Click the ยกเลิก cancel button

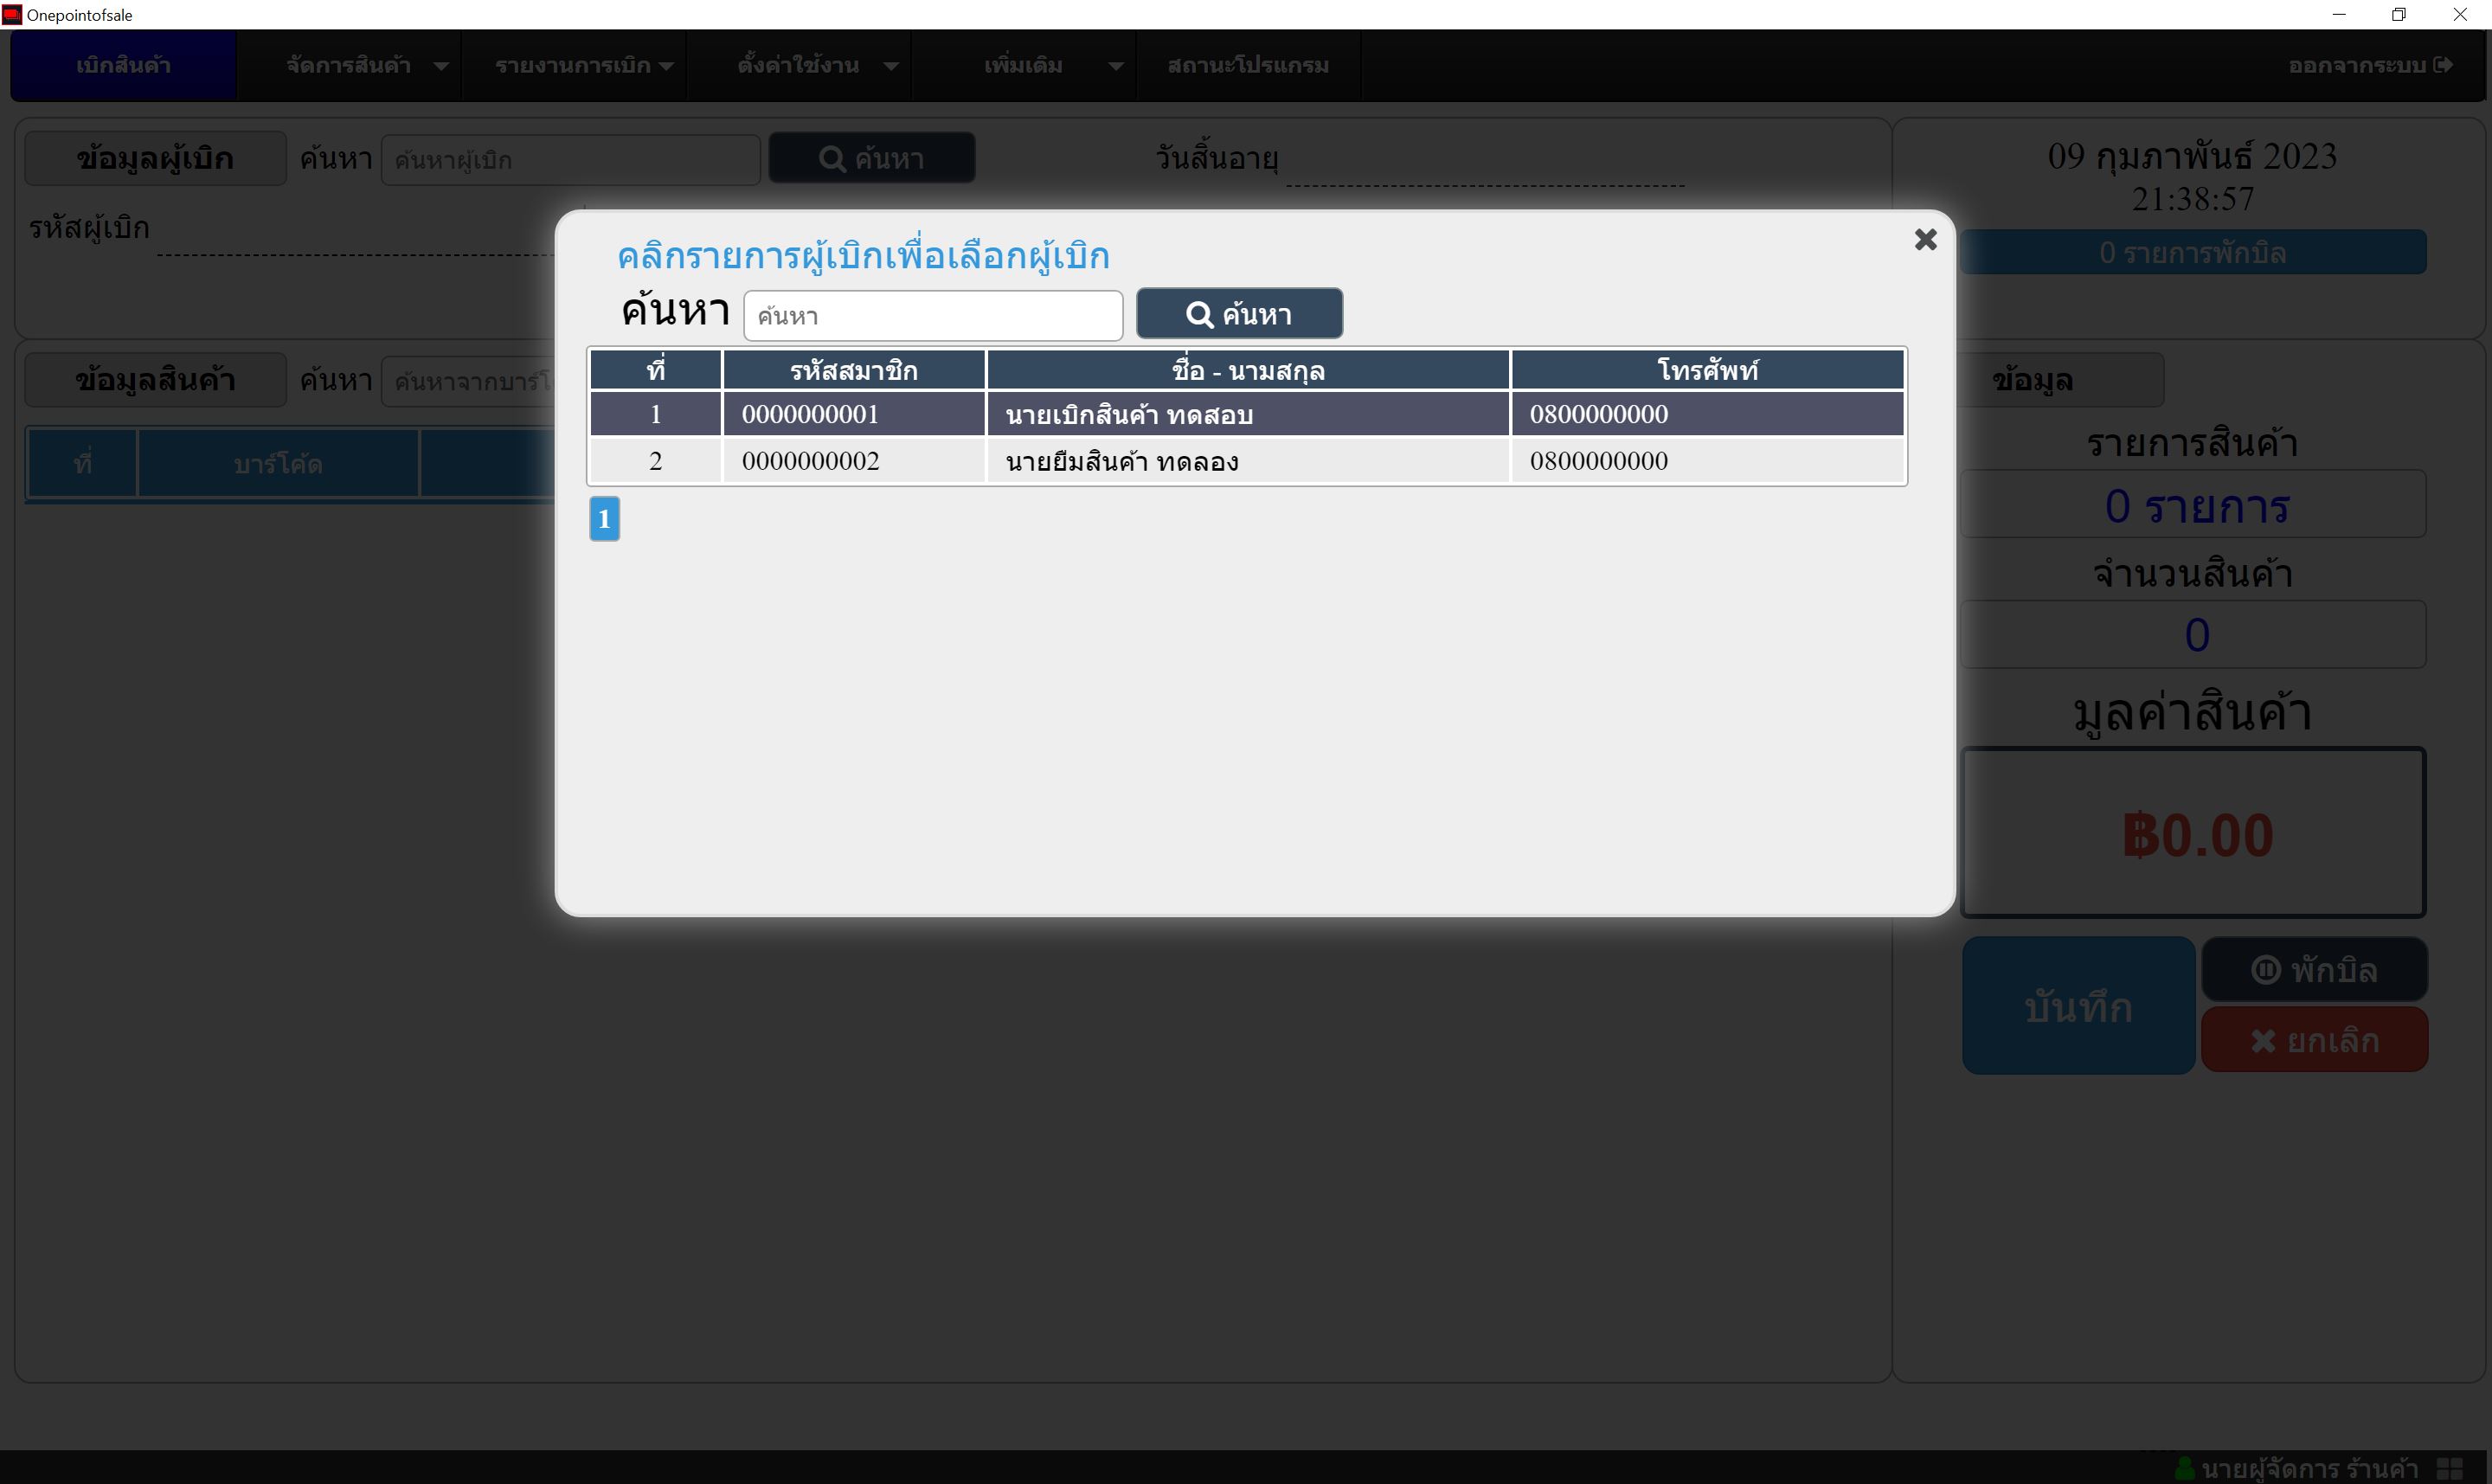[x=2314, y=1040]
